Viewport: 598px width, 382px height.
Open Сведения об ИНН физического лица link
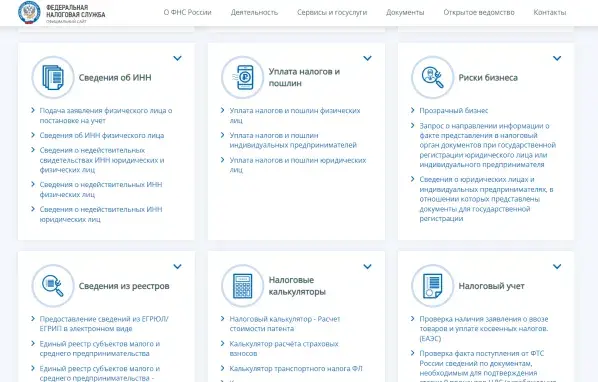pos(102,135)
